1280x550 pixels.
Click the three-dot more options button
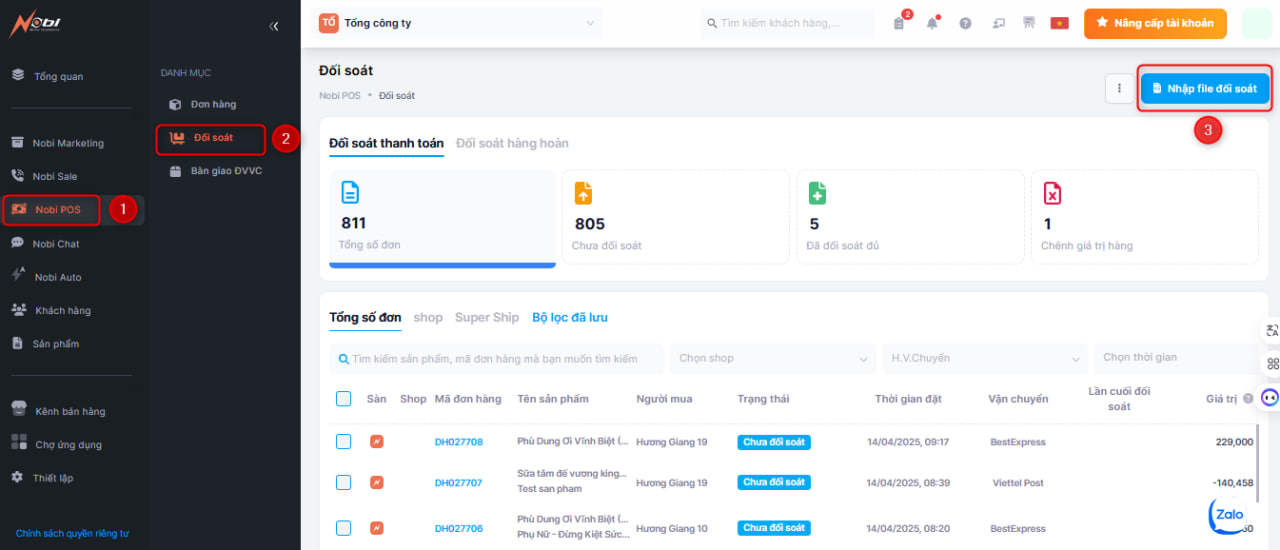(1119, 89)
